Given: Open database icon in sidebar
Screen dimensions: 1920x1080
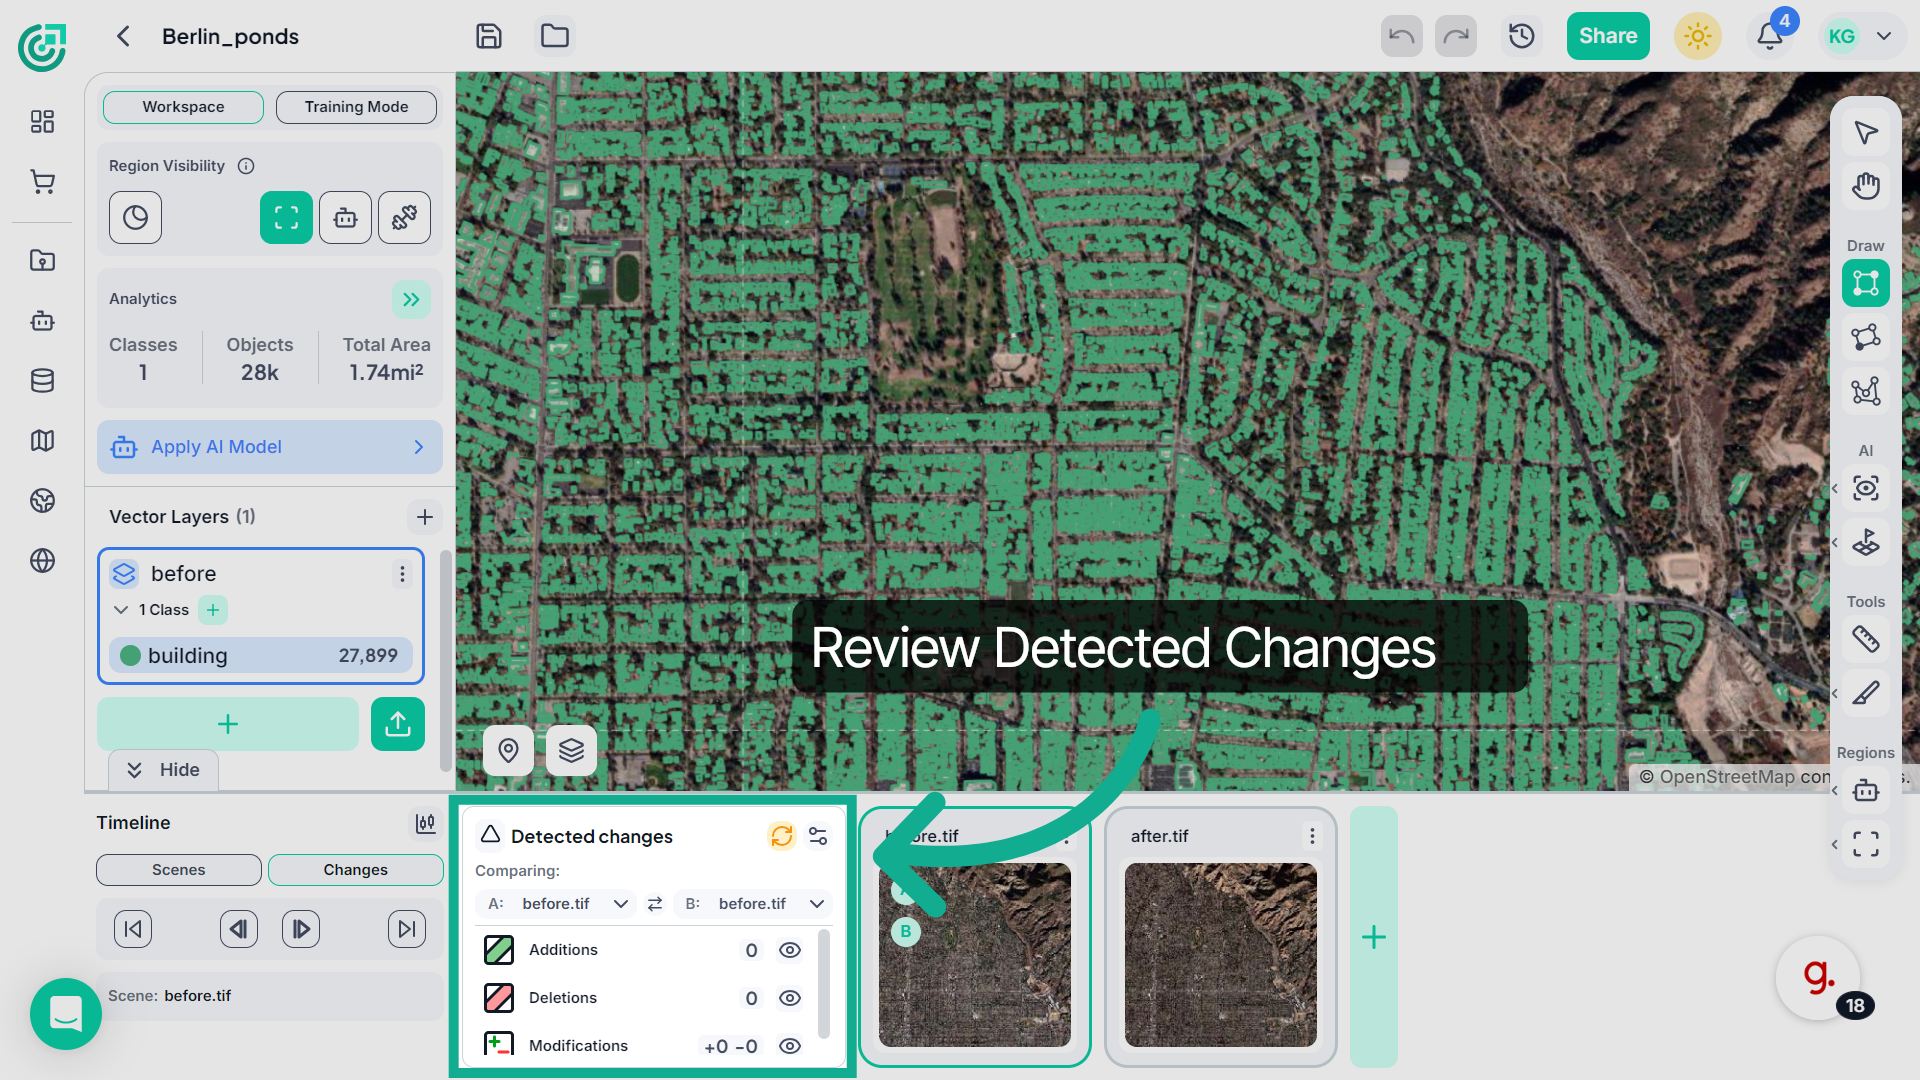Looking at the screenshot, I should [x=42, y=381].
